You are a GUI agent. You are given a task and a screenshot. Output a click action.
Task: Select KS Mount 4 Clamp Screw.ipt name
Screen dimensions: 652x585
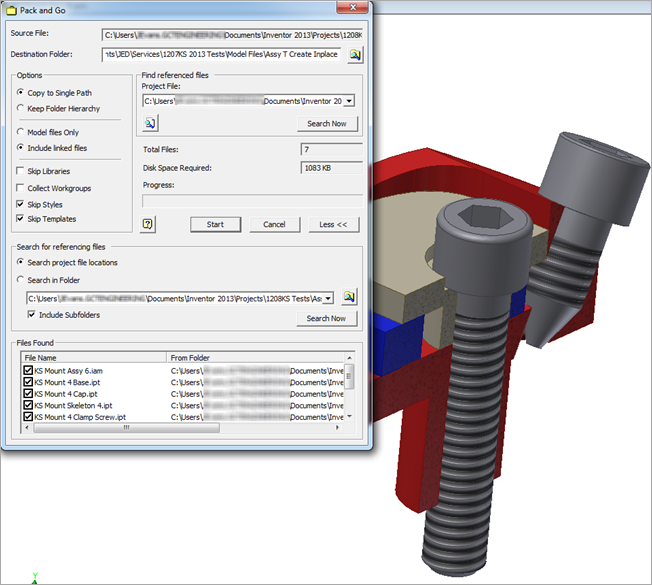coord(80,417)
